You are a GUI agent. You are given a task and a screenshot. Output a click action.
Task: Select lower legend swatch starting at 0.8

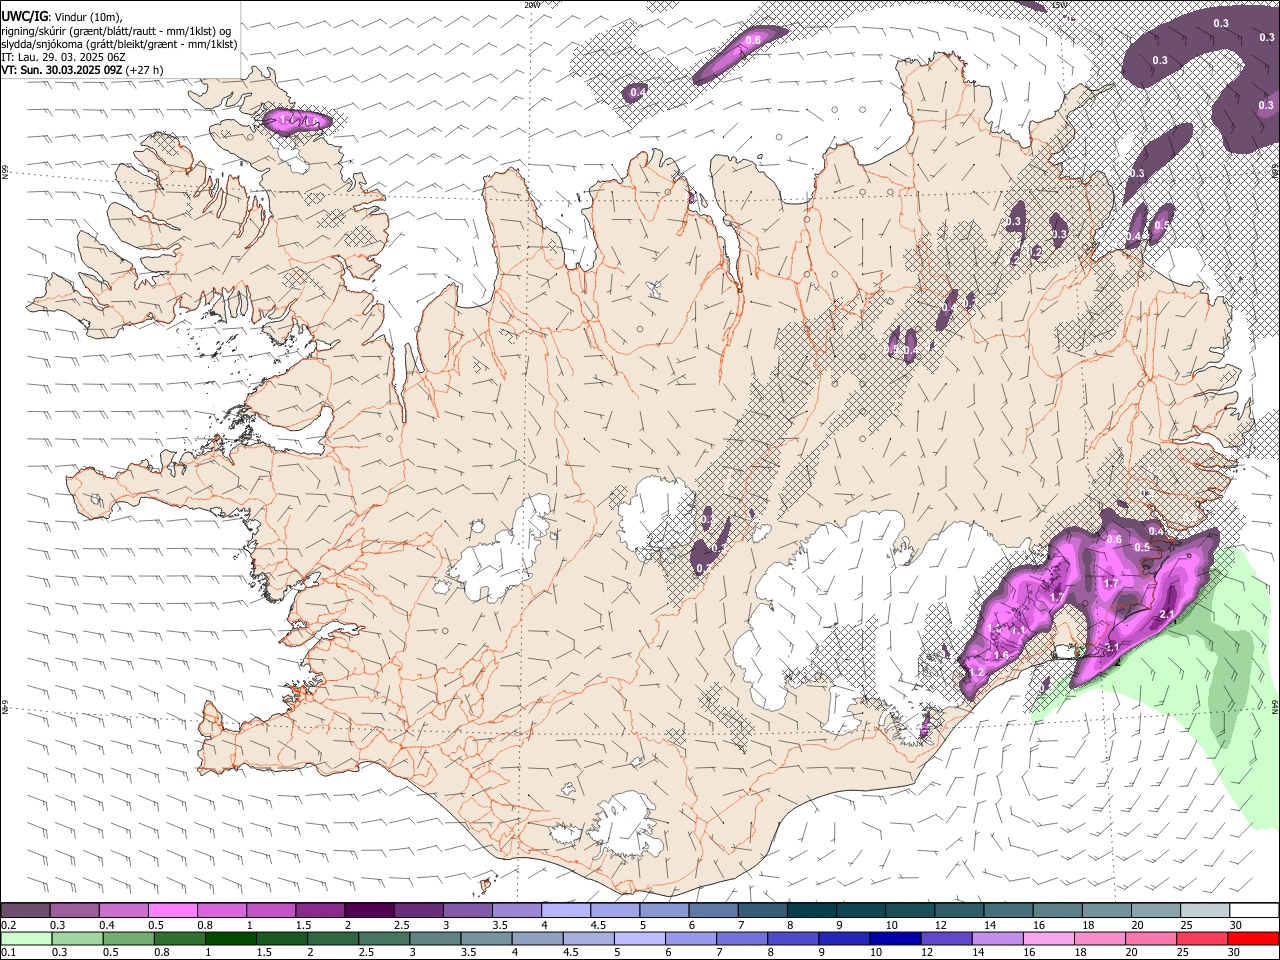click(179, 938)
